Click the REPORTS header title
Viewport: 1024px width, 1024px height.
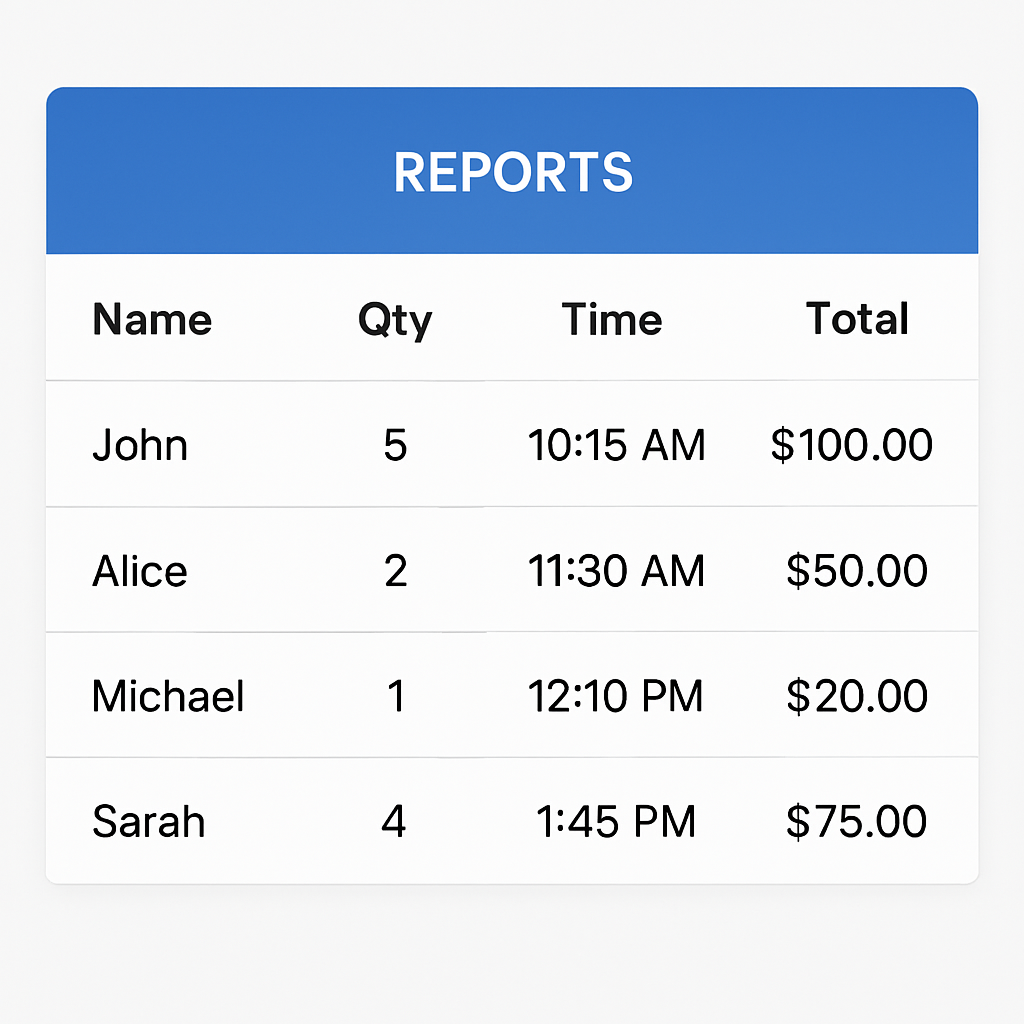click(x=513, y=172)
